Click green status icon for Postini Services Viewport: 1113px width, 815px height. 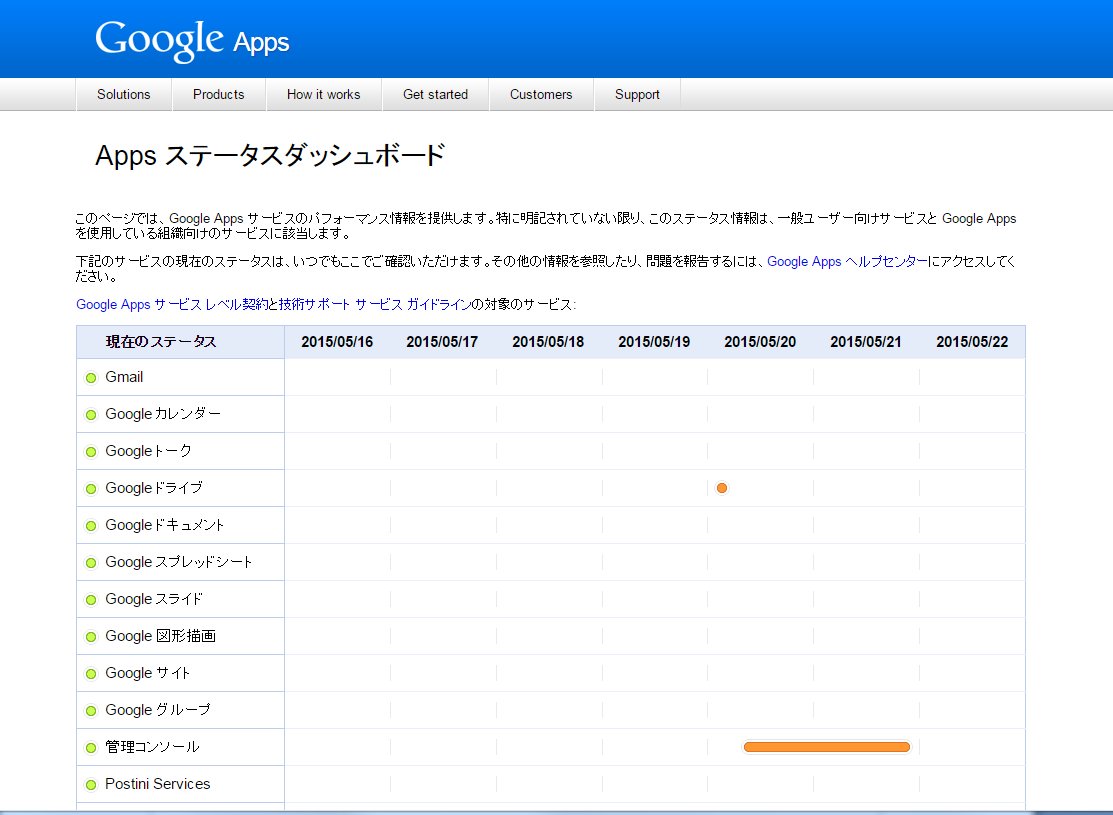click(x=91, y=784)
